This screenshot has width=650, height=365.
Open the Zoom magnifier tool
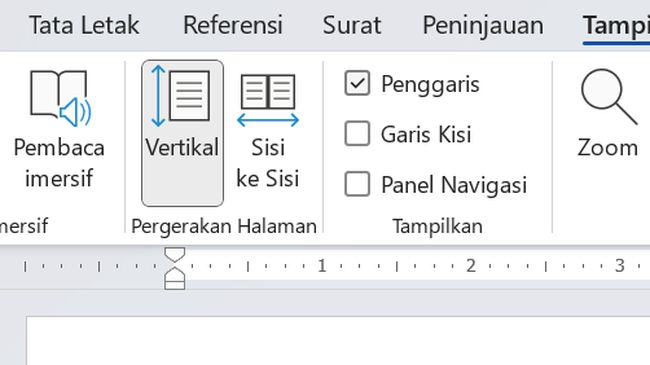tap(608, 97)
